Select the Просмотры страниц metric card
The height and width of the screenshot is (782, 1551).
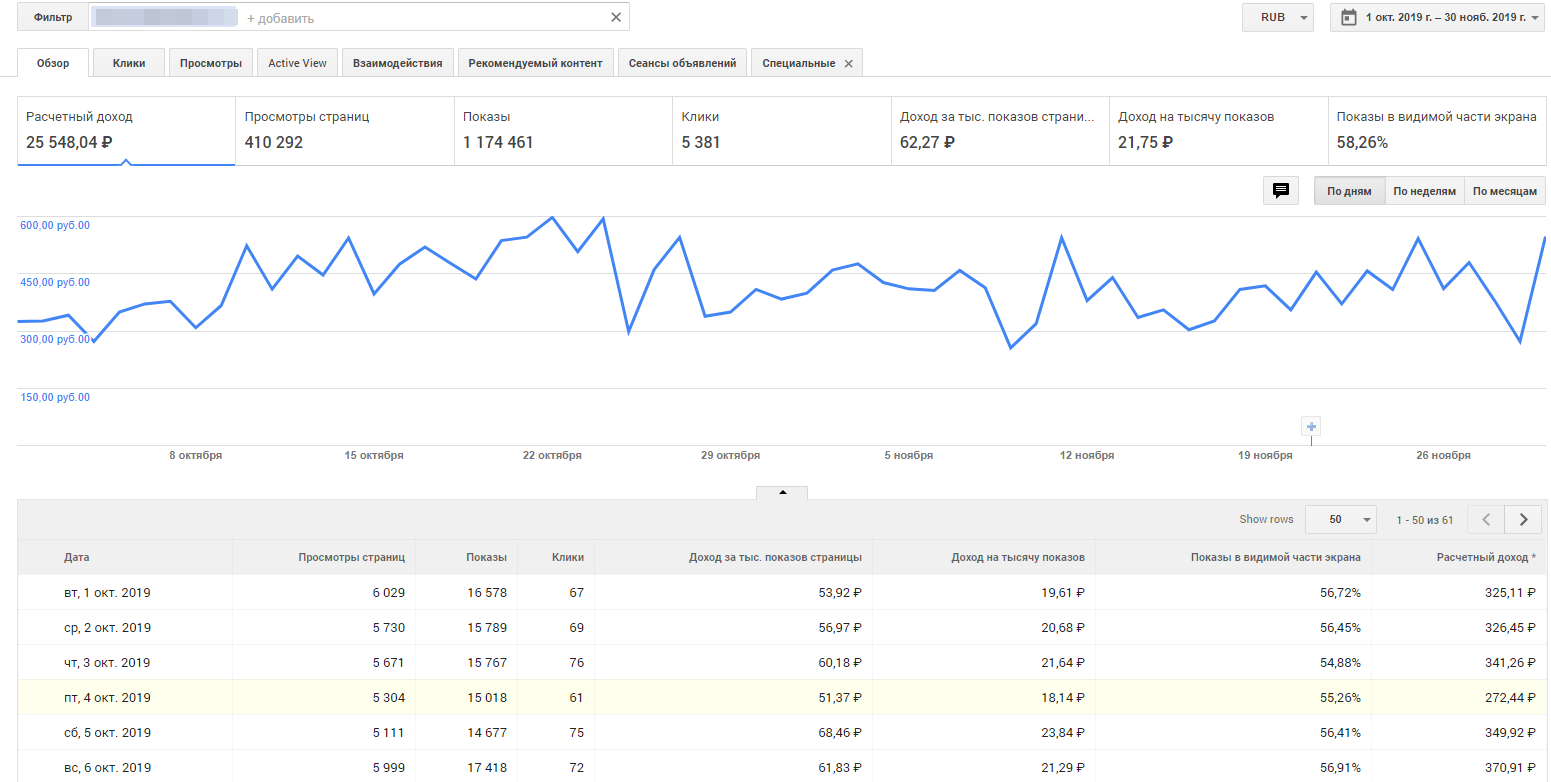(344, 130)
